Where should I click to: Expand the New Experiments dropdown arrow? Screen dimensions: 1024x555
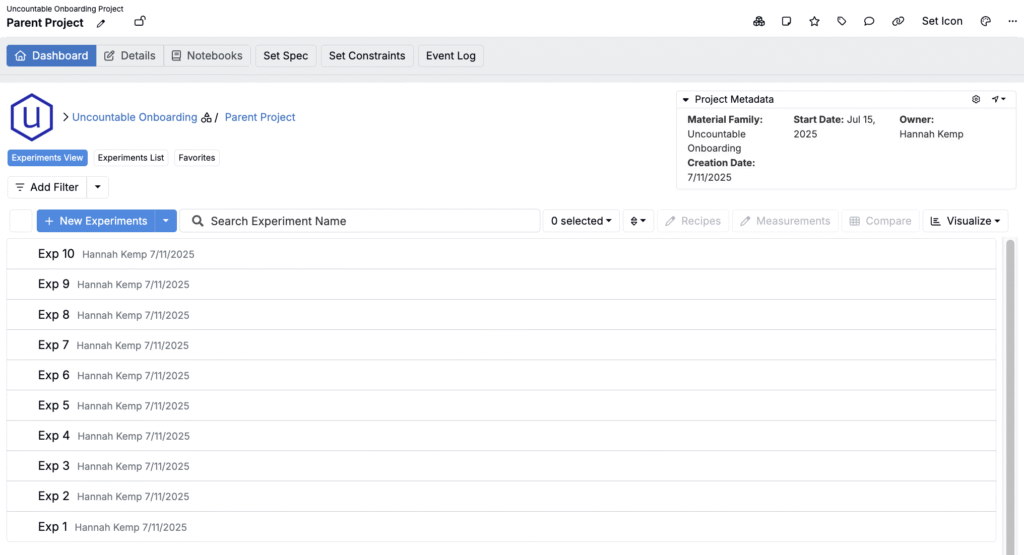pos(167,221)
